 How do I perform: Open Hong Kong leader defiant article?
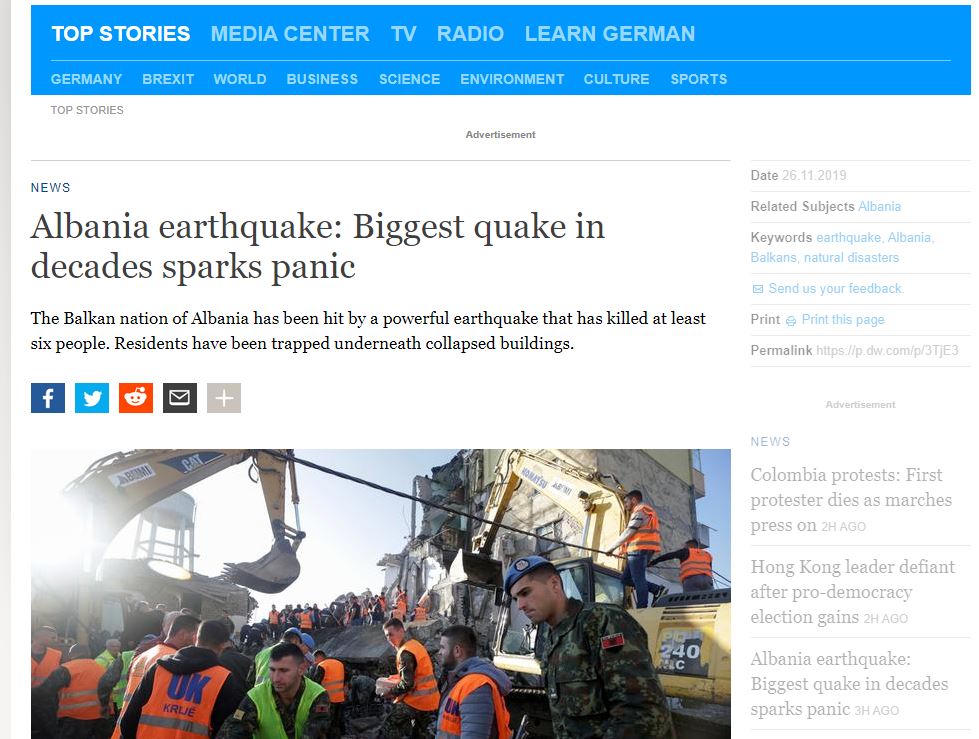[852, 592]
